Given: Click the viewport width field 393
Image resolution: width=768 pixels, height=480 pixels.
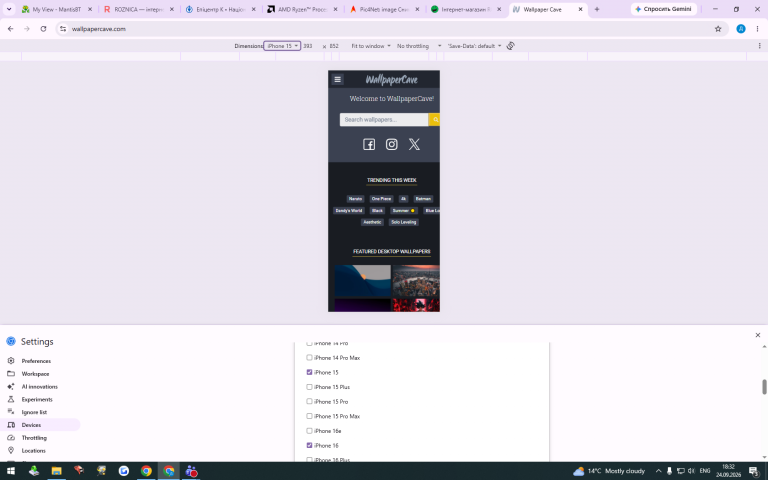Looking at the screenshot, I should coord(308,46).
